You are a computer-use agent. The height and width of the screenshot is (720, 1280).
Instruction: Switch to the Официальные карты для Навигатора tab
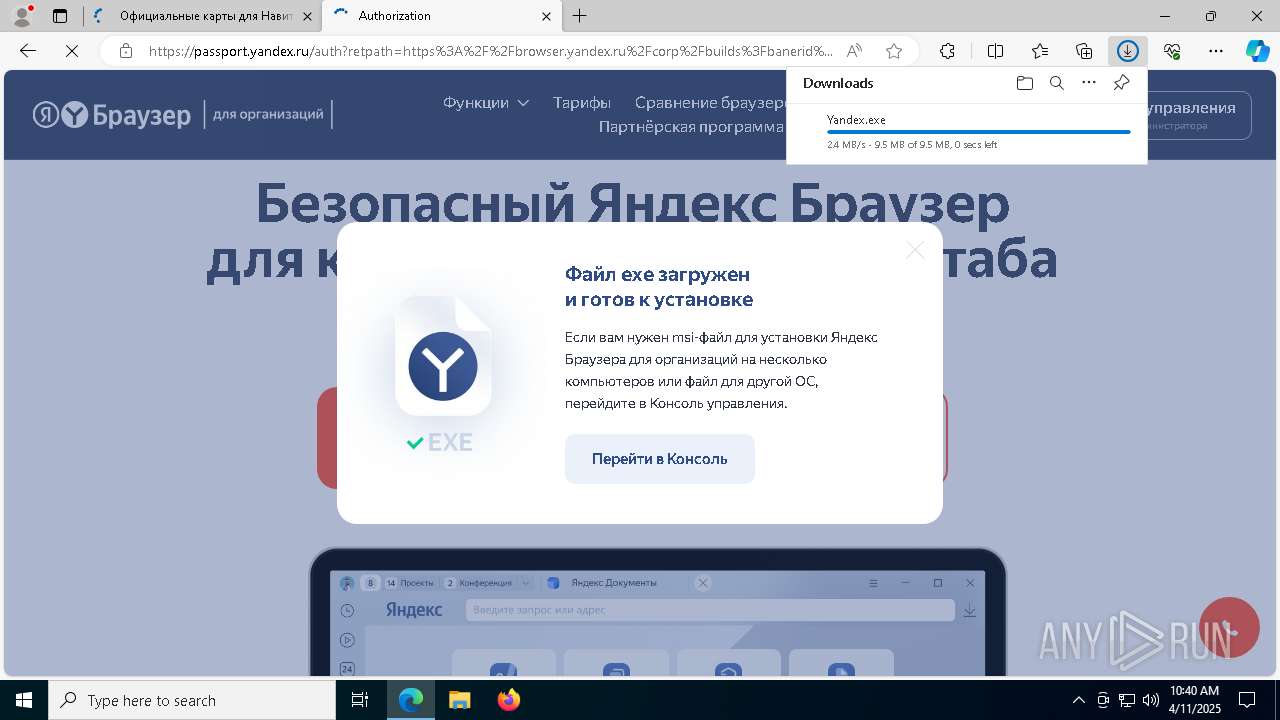[x=202, y=16]
